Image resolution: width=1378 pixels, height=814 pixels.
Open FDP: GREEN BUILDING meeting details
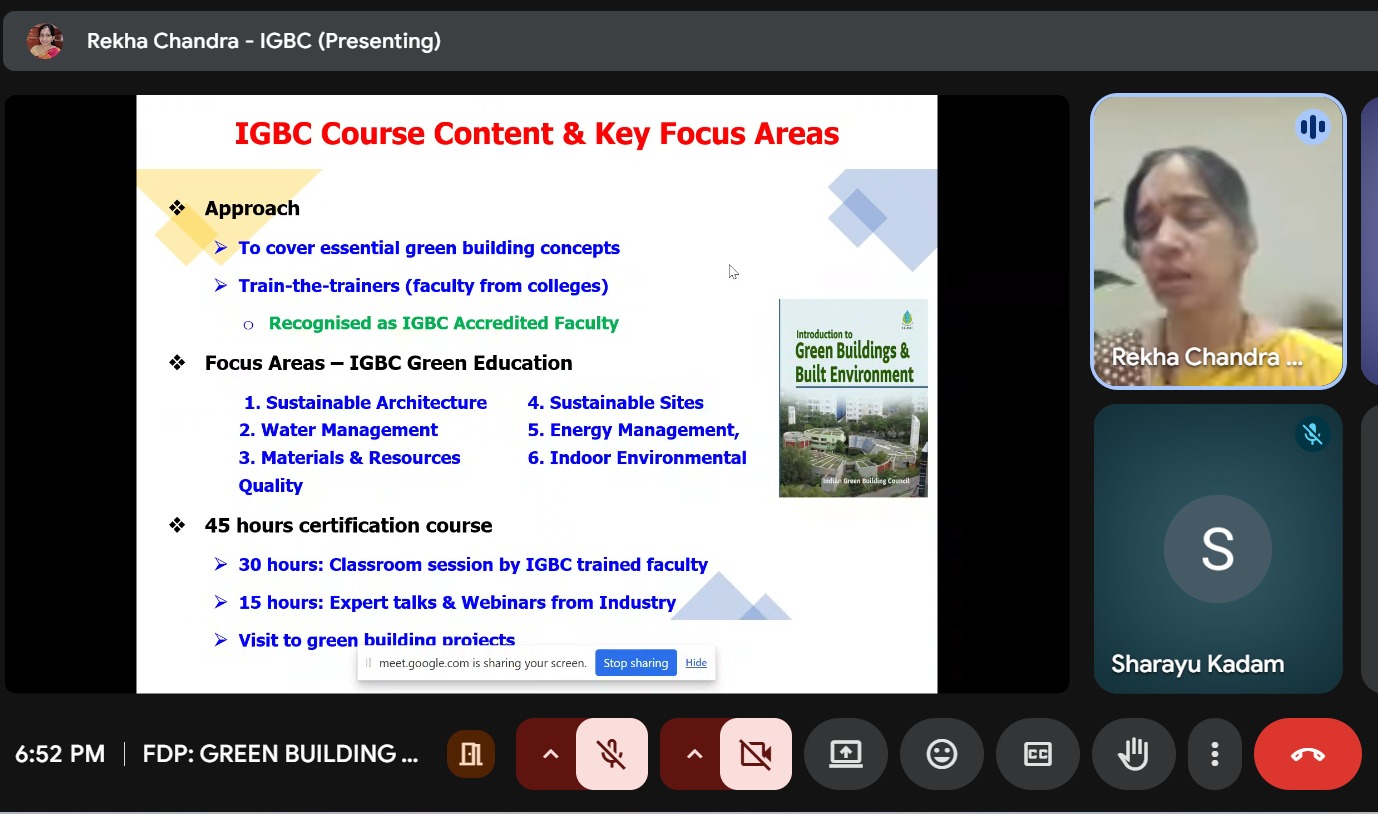[280, 754]
